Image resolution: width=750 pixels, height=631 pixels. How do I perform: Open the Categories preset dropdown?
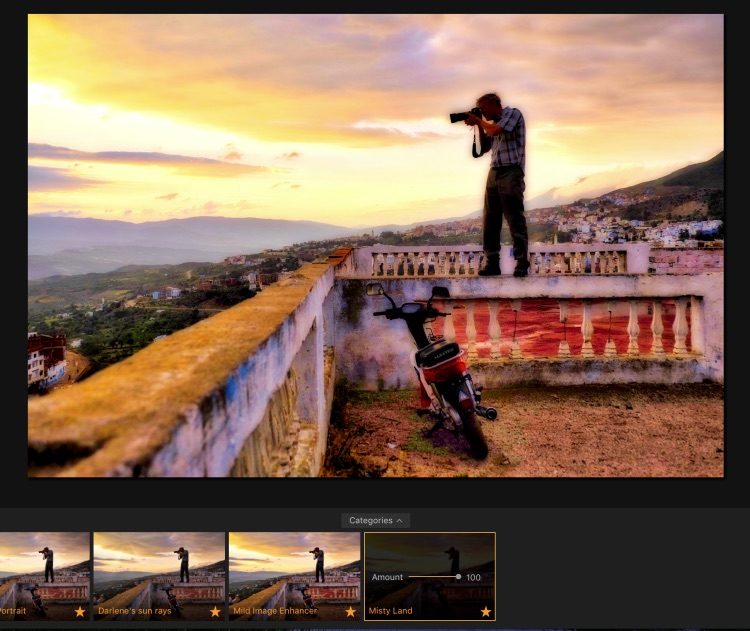375,520
